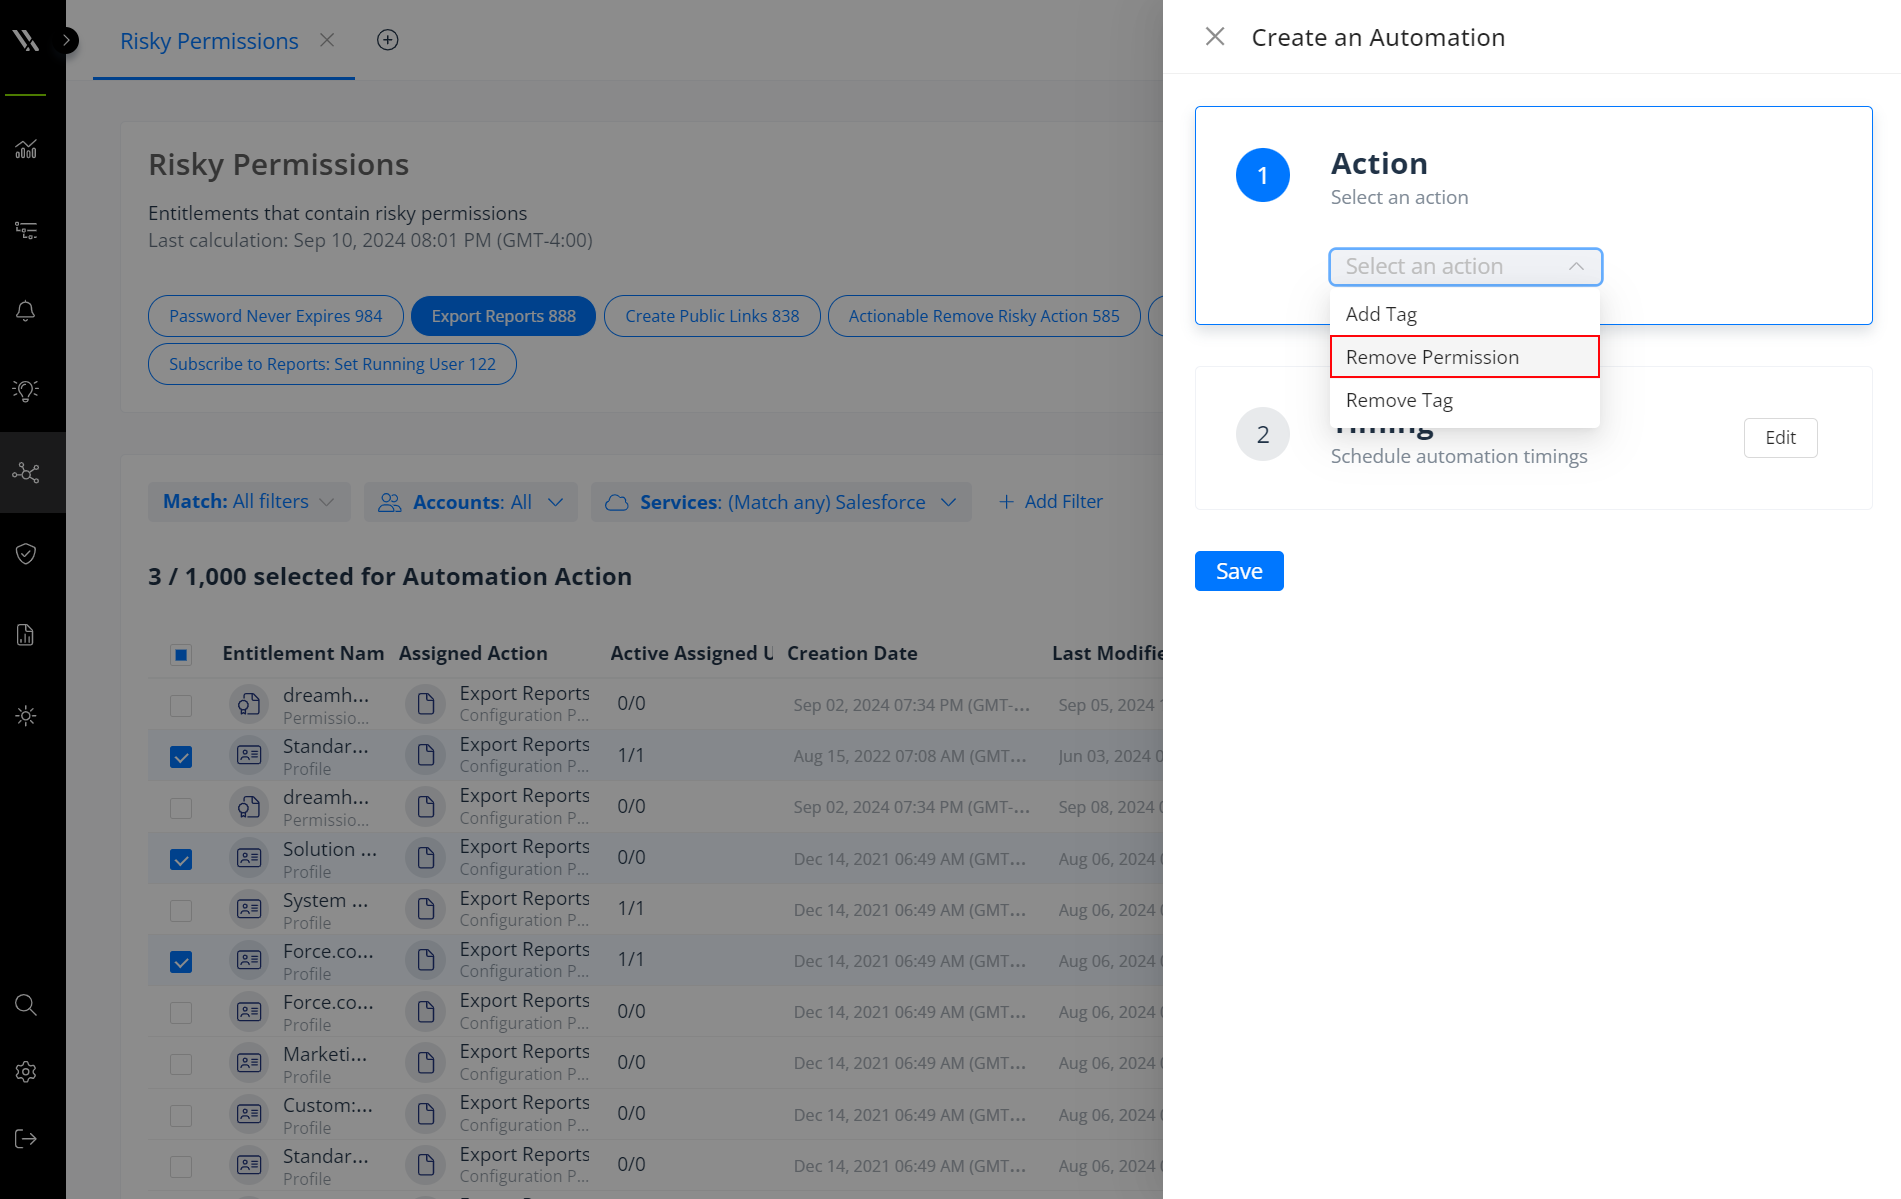
Task: Click Export Reports document icon in Solution row
Action: (426, 858)
